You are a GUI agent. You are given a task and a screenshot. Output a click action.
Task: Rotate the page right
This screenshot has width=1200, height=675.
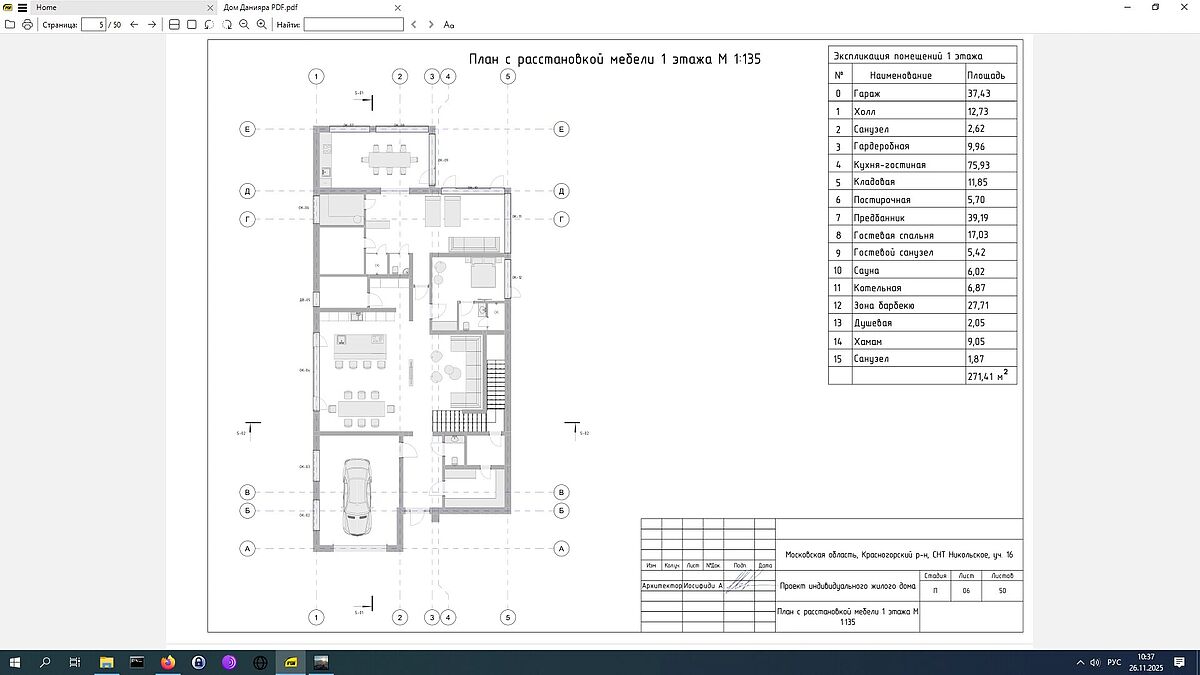(227, 24)
